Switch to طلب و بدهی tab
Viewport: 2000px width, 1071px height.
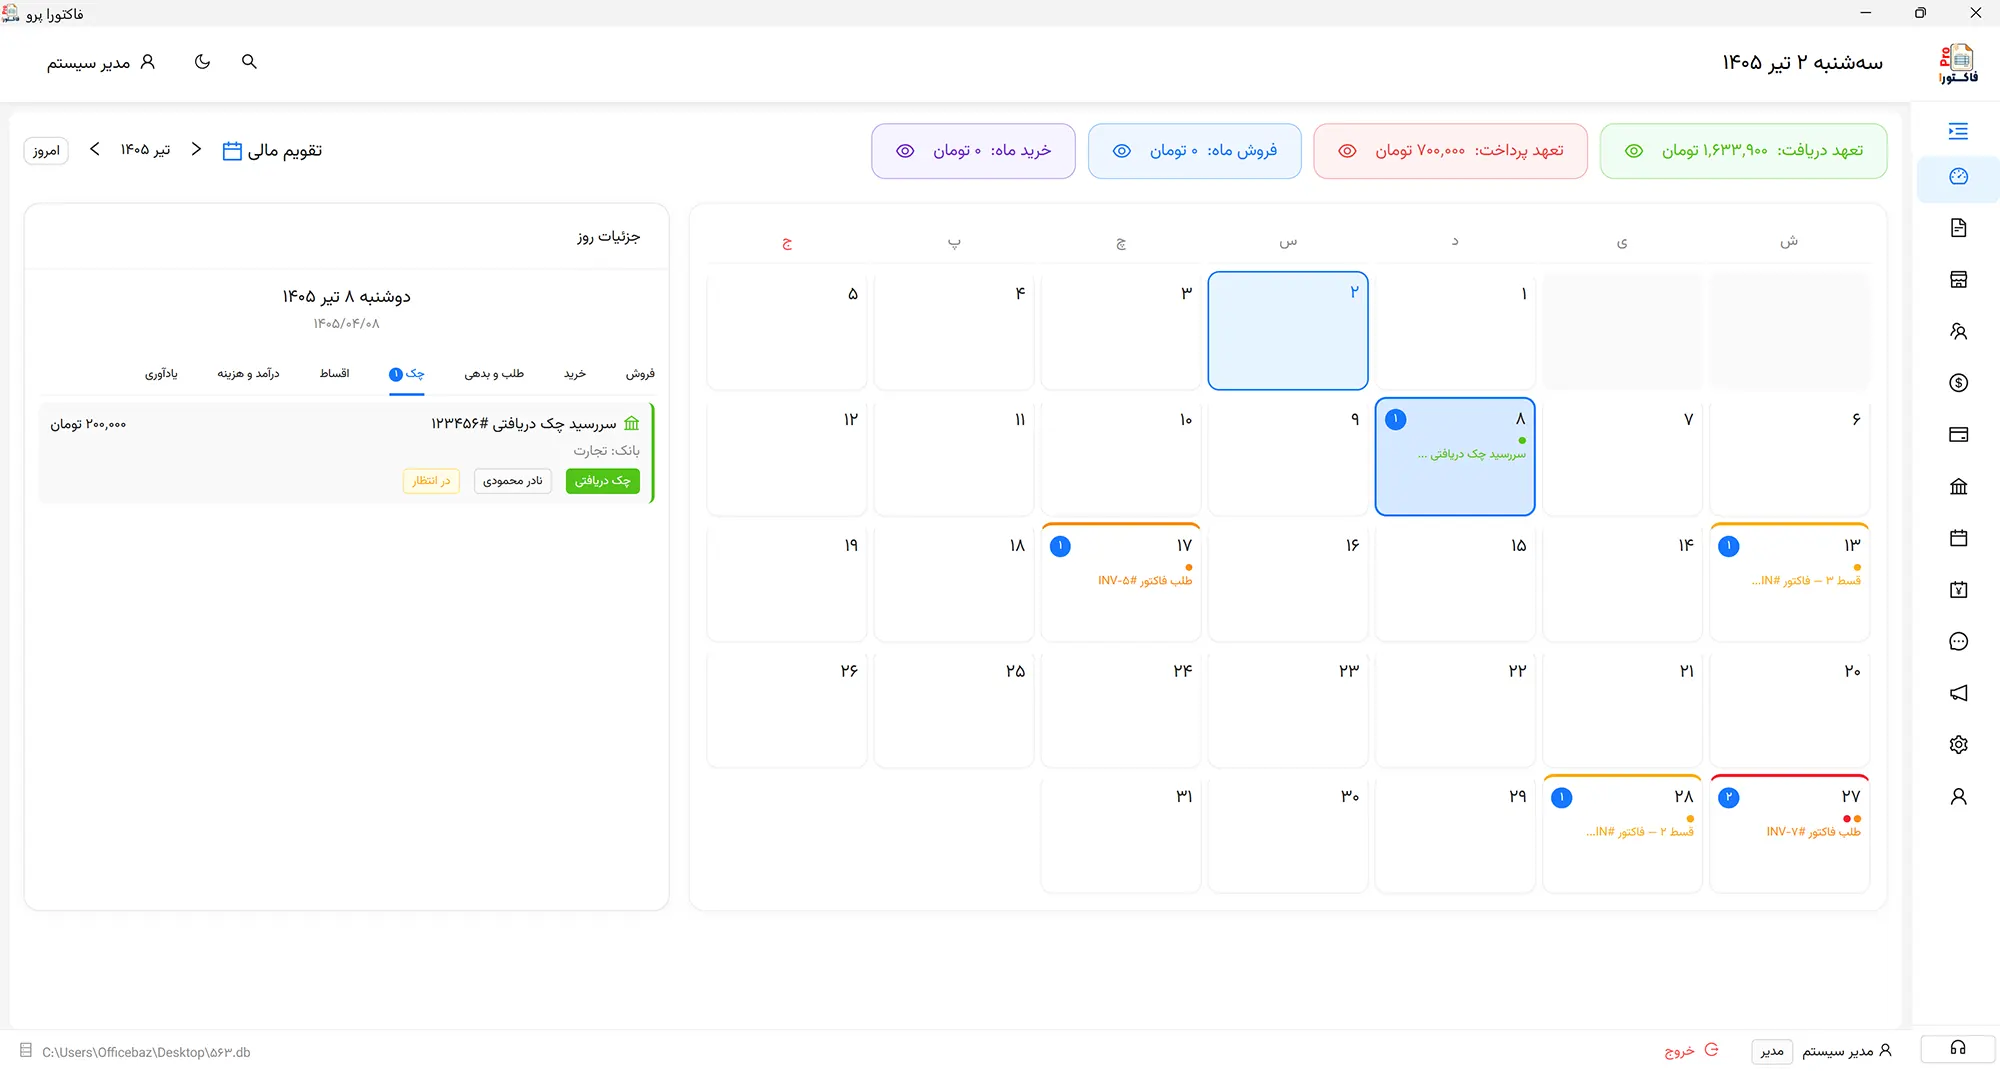(x=494, y=373)
